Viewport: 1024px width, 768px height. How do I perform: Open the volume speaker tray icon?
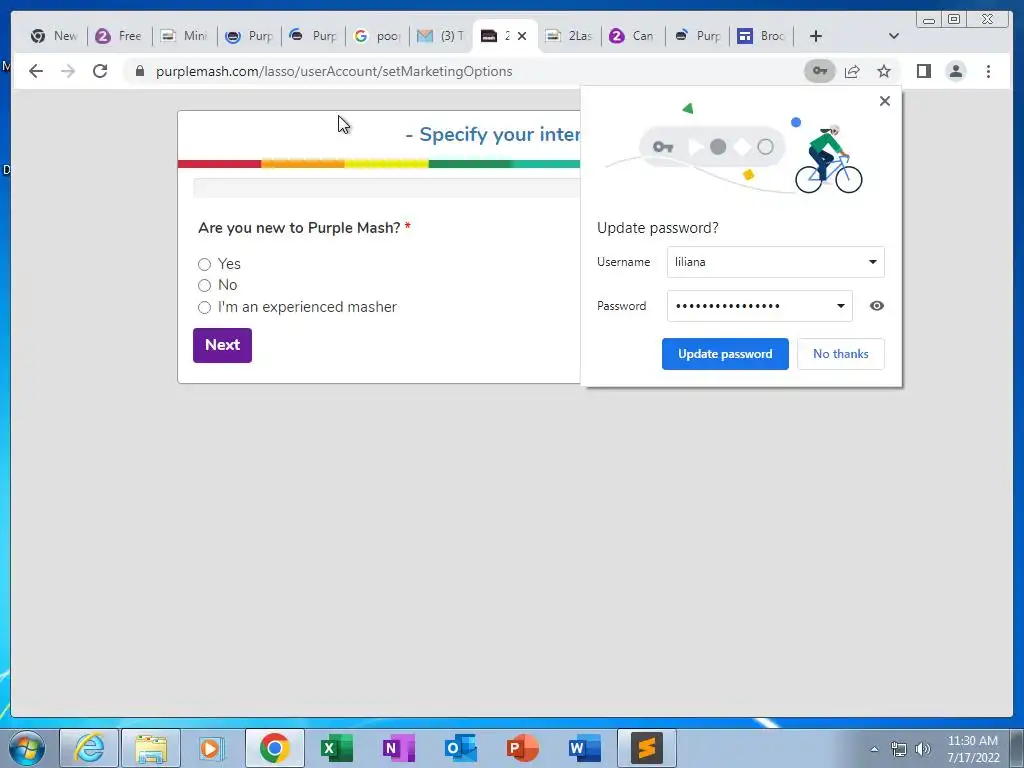click(923, 749)
